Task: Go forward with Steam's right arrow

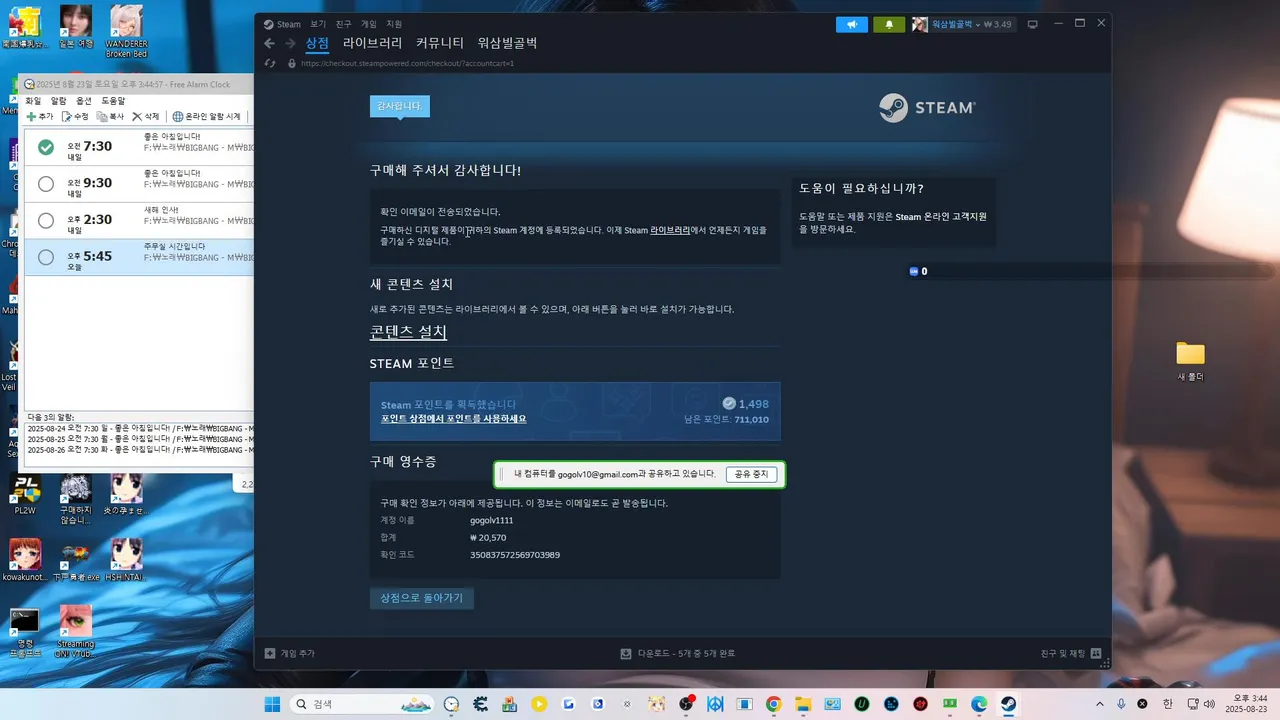Action: (290, 43)
